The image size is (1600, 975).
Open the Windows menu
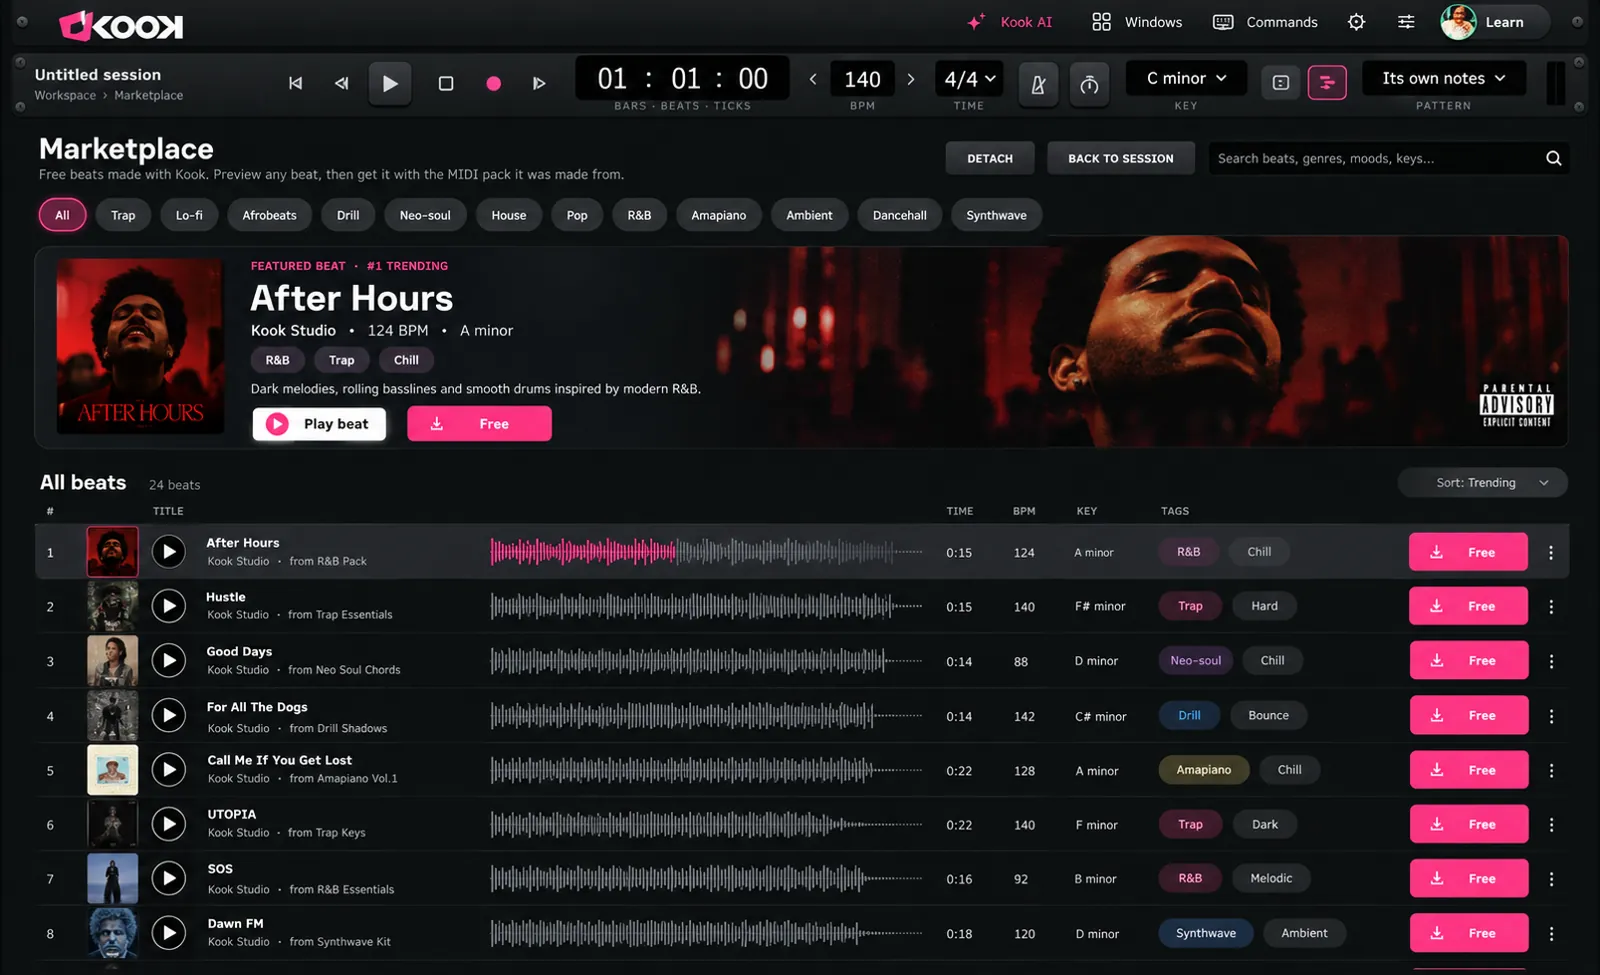point(1137,22)
